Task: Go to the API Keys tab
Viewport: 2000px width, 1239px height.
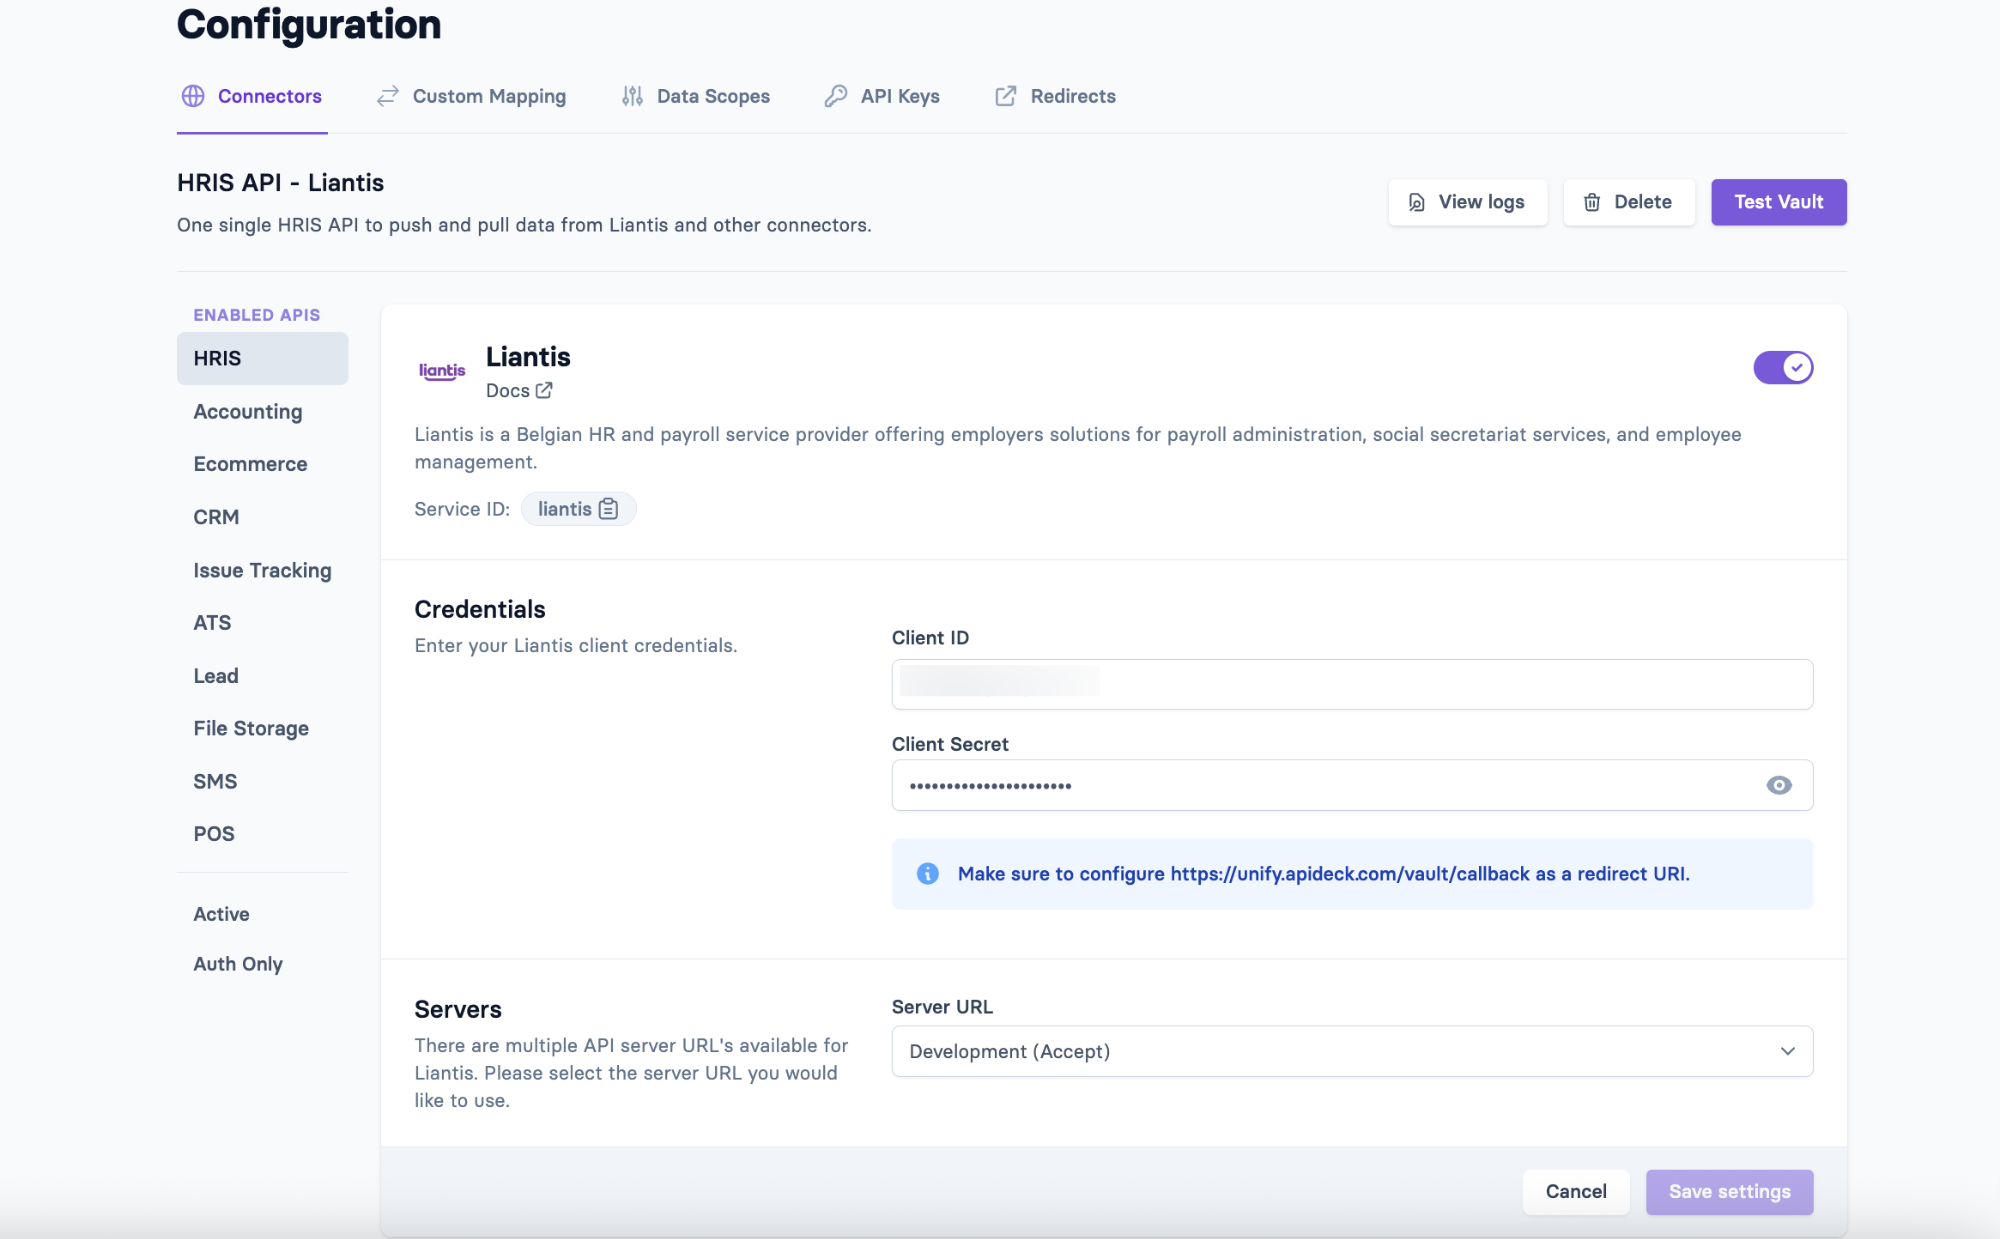Action: [882, 96]
